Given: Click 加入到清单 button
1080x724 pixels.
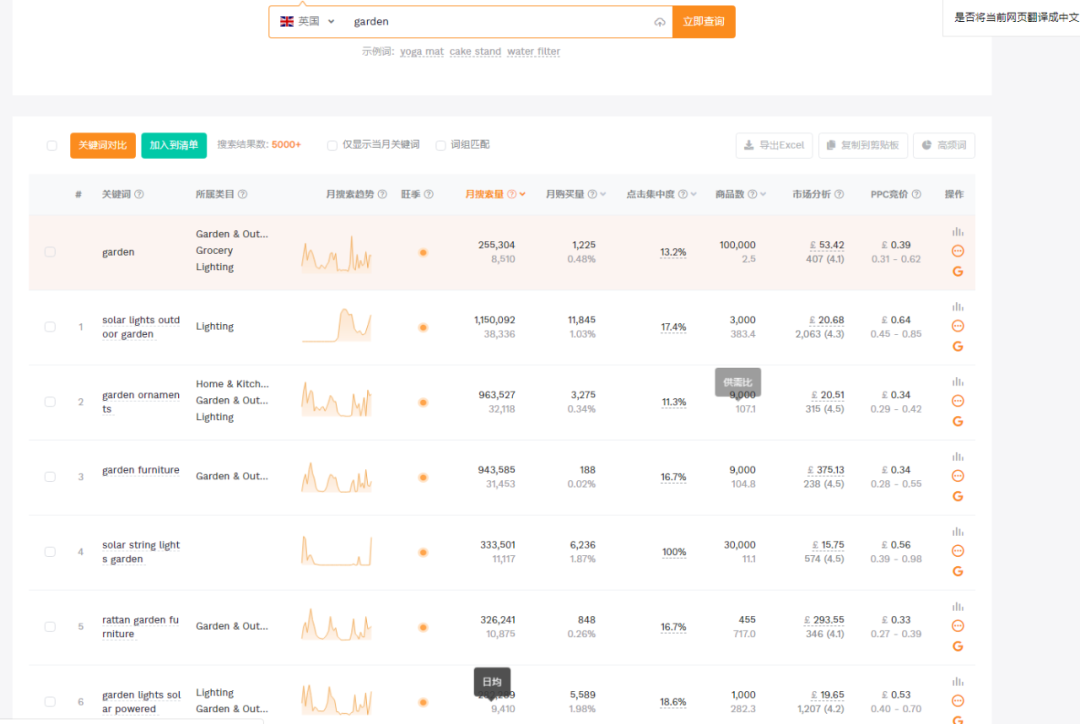Looking at the screenshot, I should point(174,145).
